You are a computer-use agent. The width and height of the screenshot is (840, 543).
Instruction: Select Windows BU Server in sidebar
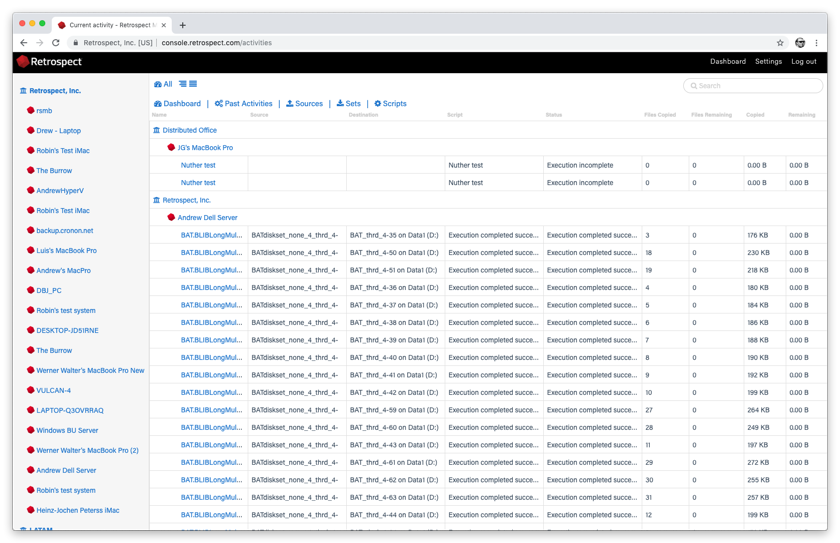[x=67, y=431]
